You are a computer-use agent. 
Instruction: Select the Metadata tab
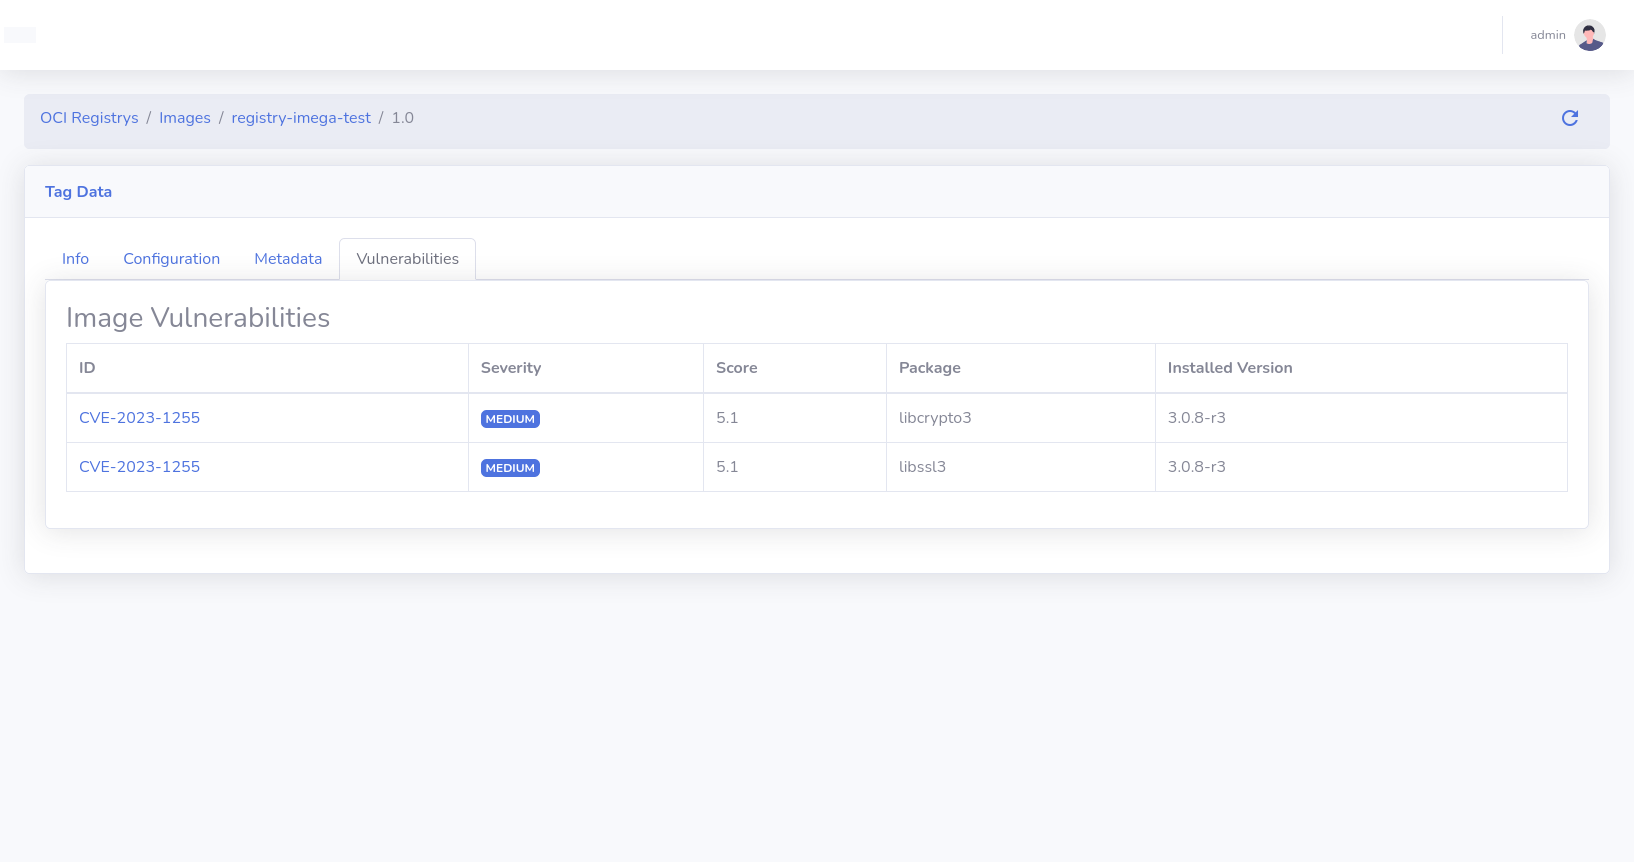[x=288, y=259]
